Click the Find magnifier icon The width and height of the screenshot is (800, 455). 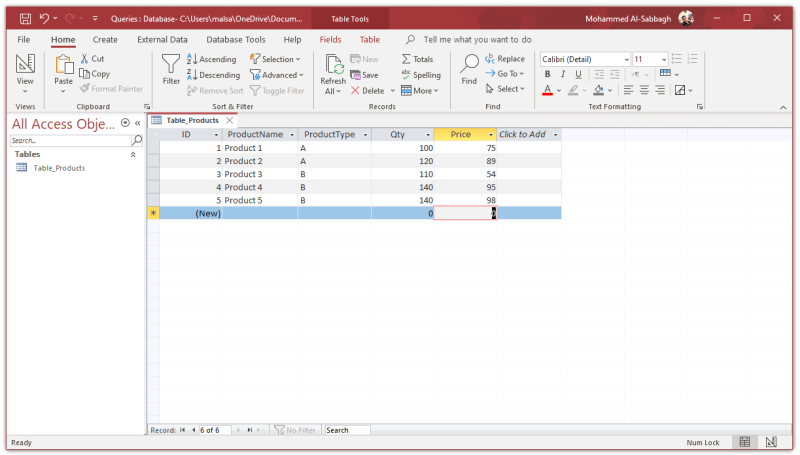[x=469, y=64]
